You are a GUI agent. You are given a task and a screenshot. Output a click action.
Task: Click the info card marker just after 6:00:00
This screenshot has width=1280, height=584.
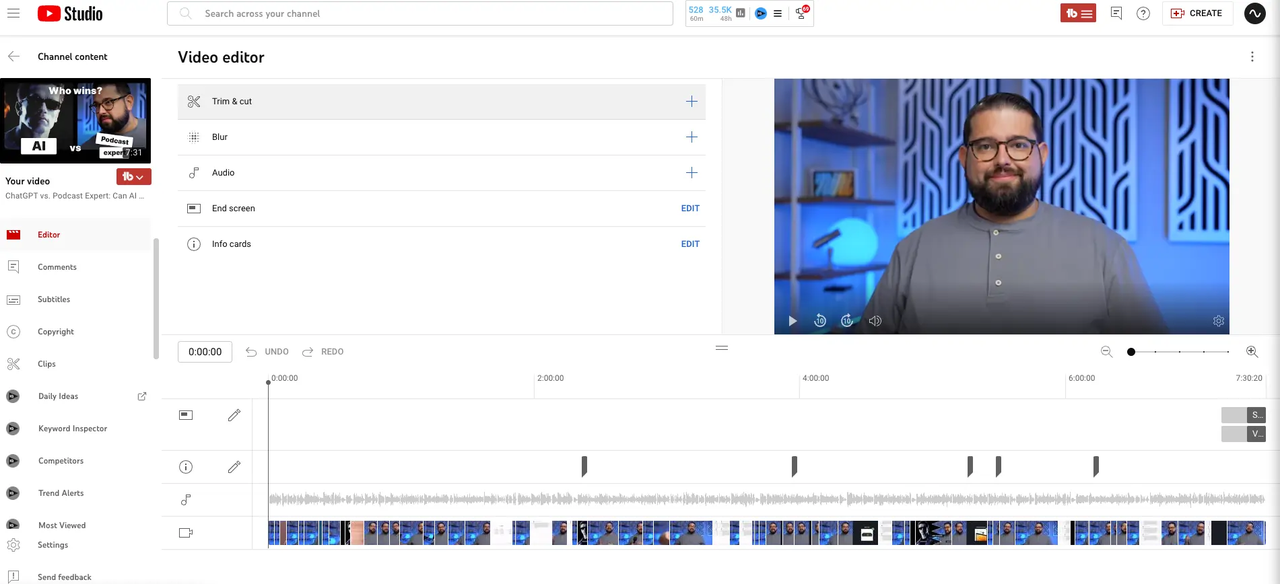1096,466
